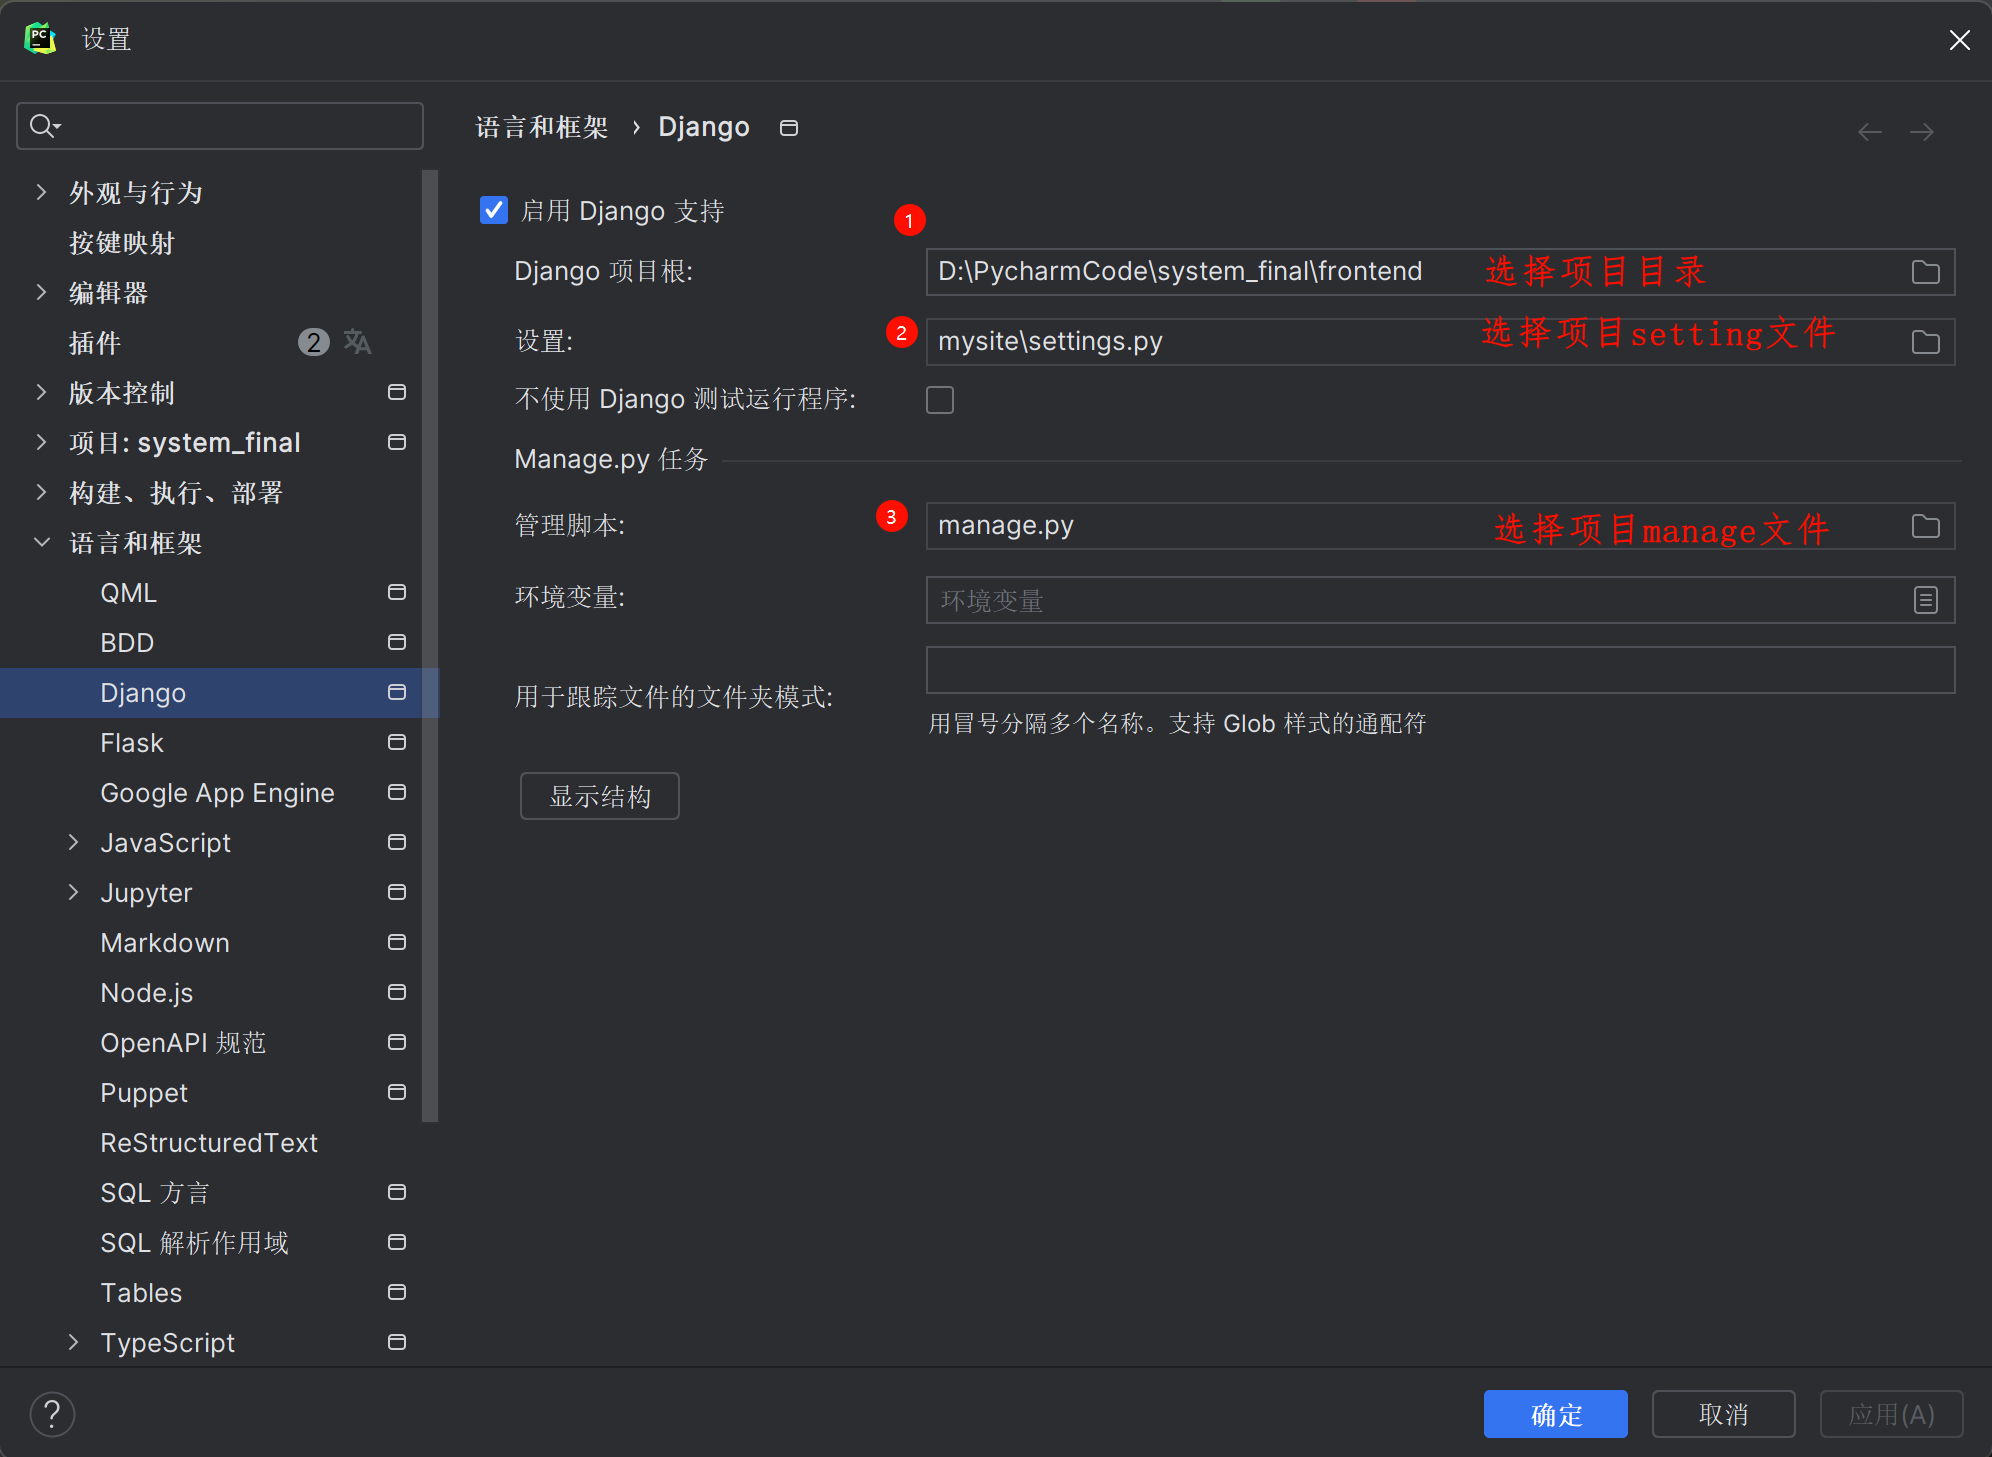
Task: Select 版本控制 in the settings sidebar
Action: (121, 392)
